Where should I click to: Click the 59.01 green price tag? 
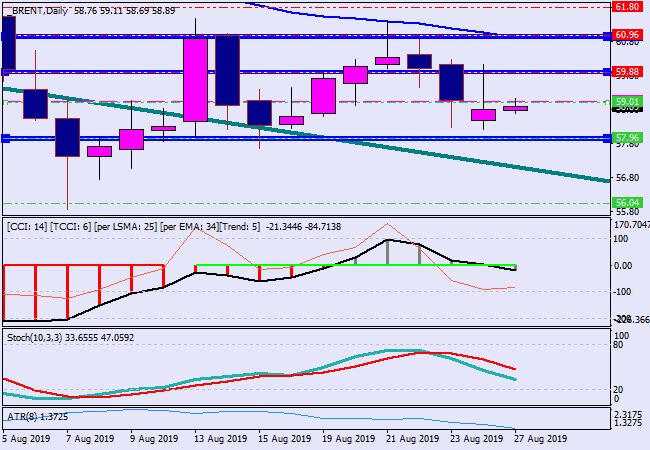626,102
